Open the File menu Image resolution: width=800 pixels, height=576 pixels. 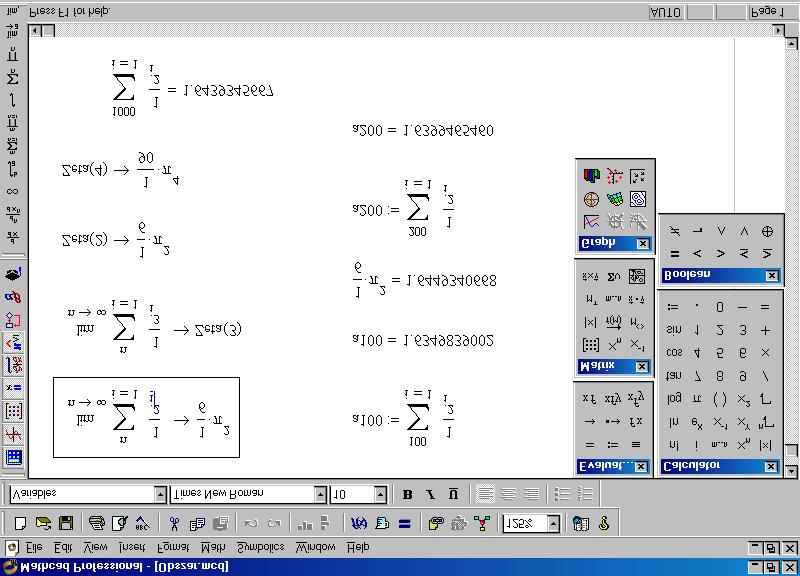[x=34, y=547]
